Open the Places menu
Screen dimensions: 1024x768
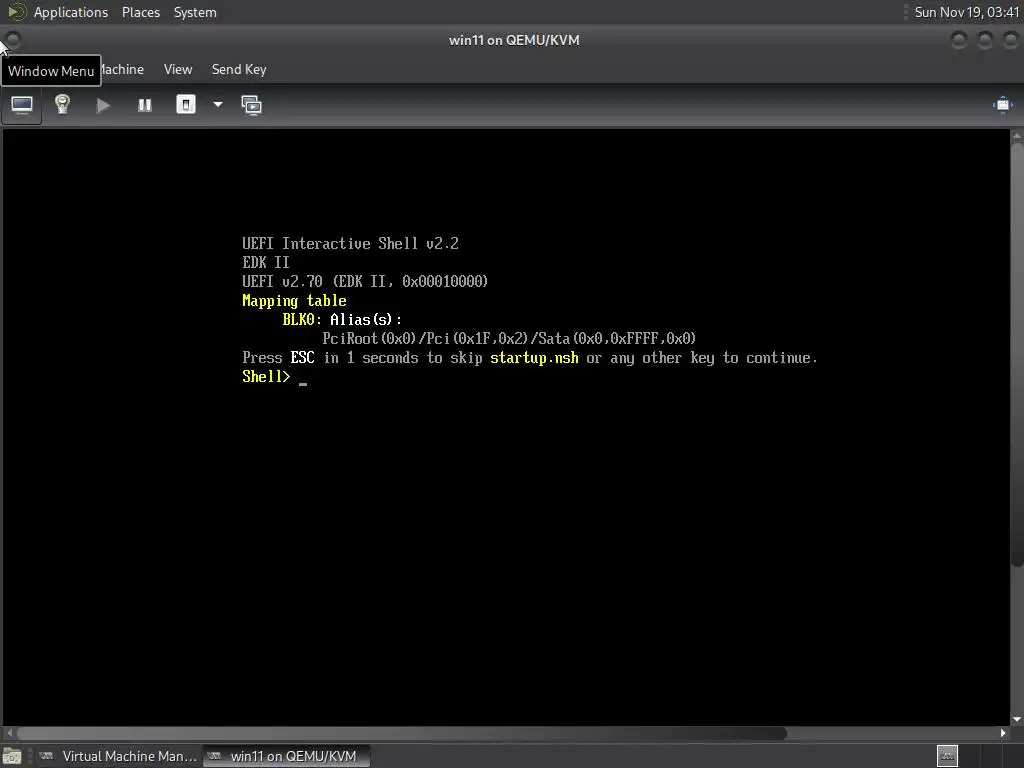(140, 12)
